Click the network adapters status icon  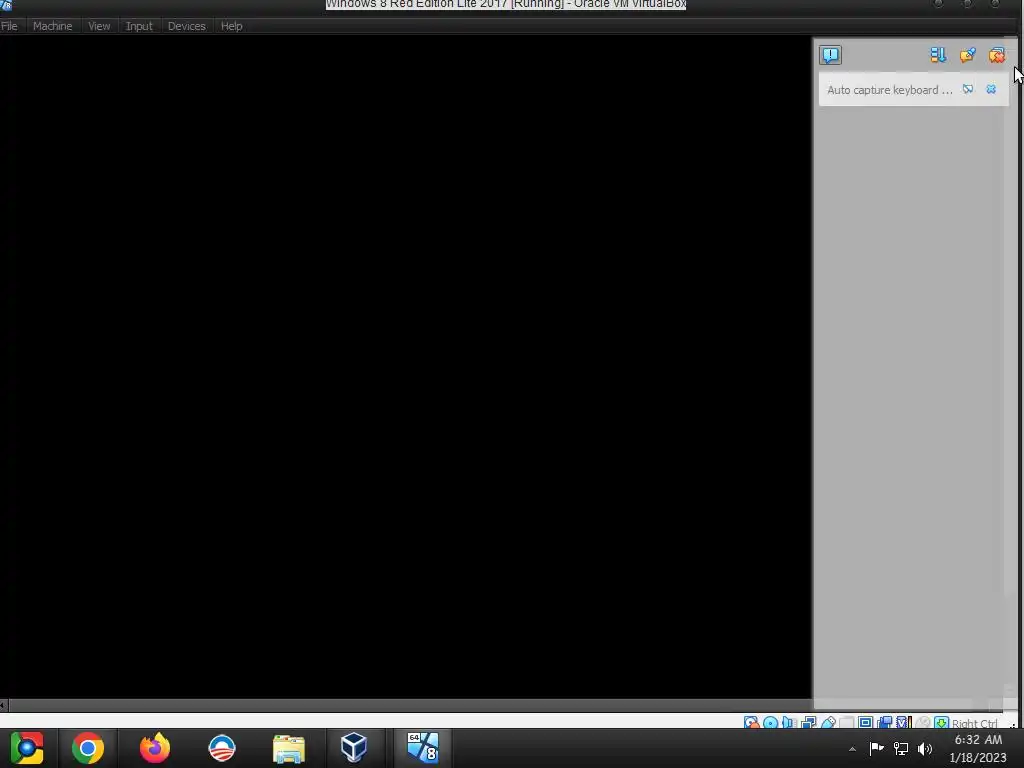[x=808, y=723]
